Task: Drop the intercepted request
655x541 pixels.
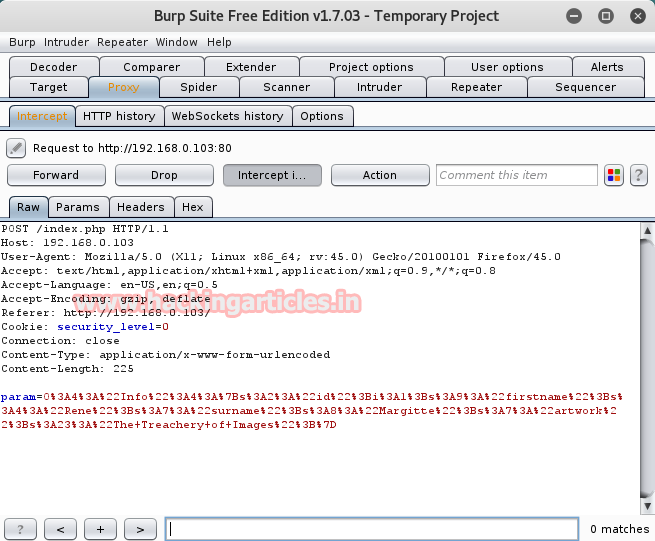Action: coord(164,175)
